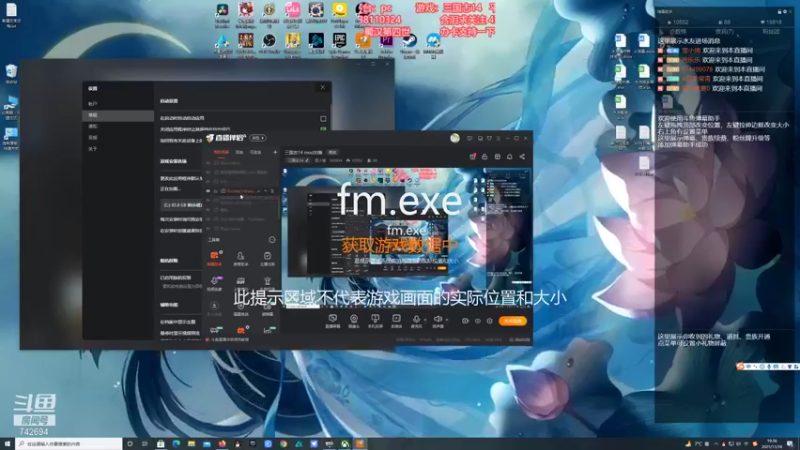Open the gear settings icon beside start button
The height and width of the screenshot is (450, 800).
pyautogui.click(x=489, y=321)
